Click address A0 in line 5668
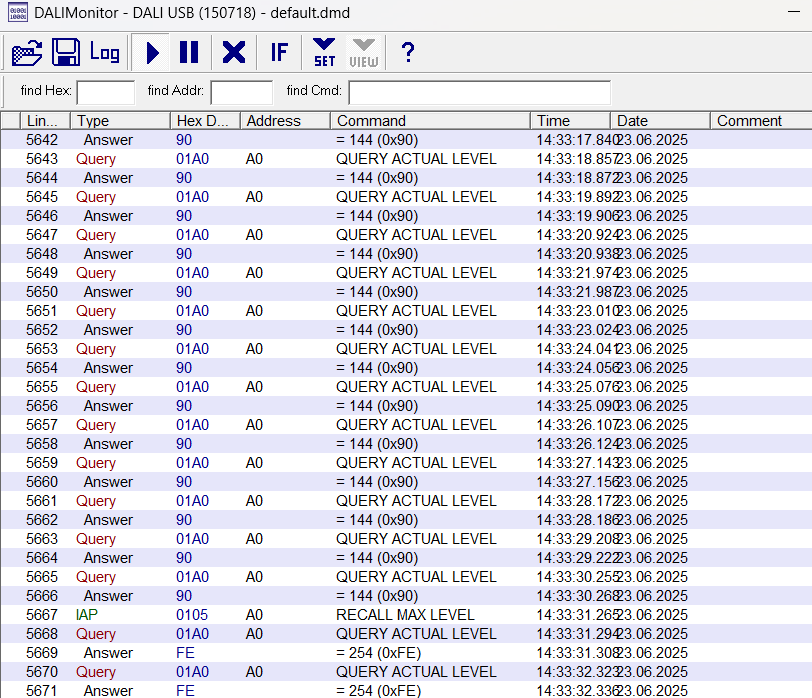 [254, 634]
